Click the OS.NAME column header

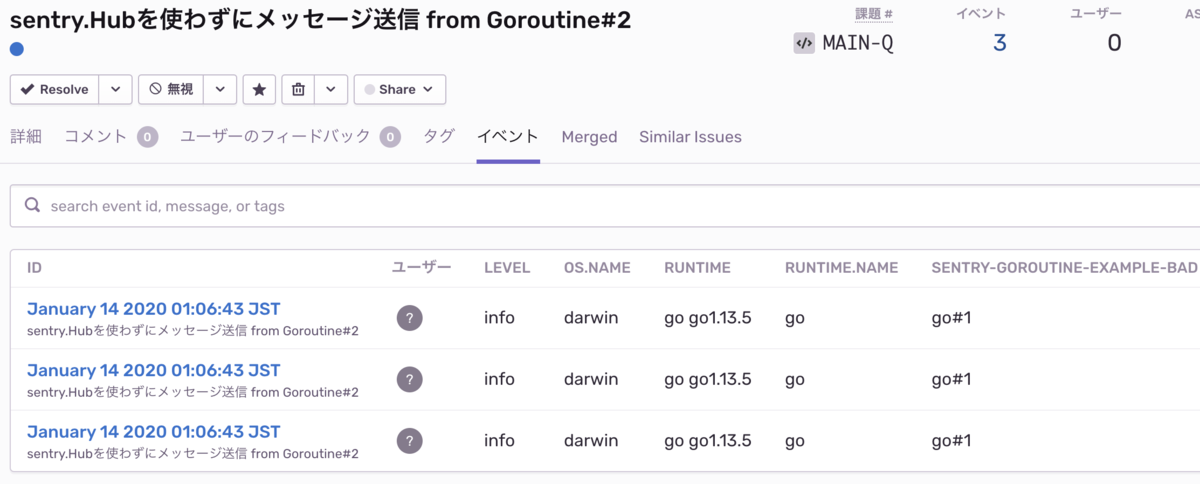pos(598,268)
